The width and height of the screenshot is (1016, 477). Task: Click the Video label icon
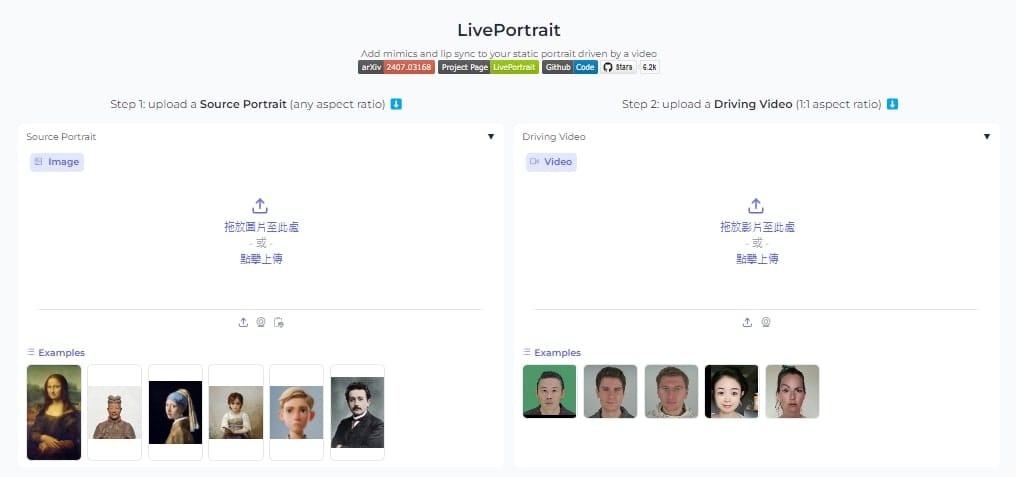tap(535, 161)
